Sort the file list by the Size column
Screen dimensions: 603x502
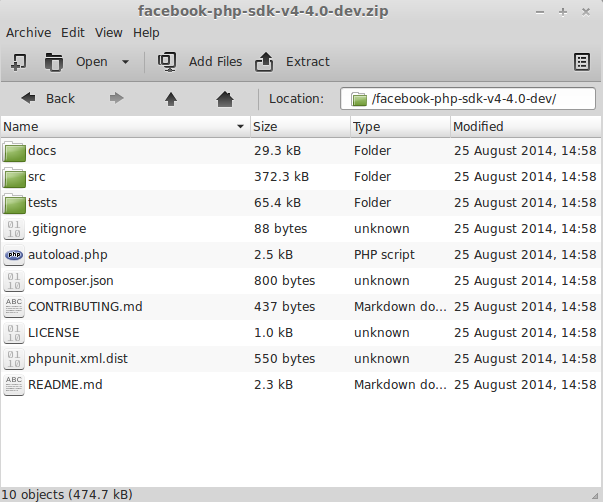300,127
